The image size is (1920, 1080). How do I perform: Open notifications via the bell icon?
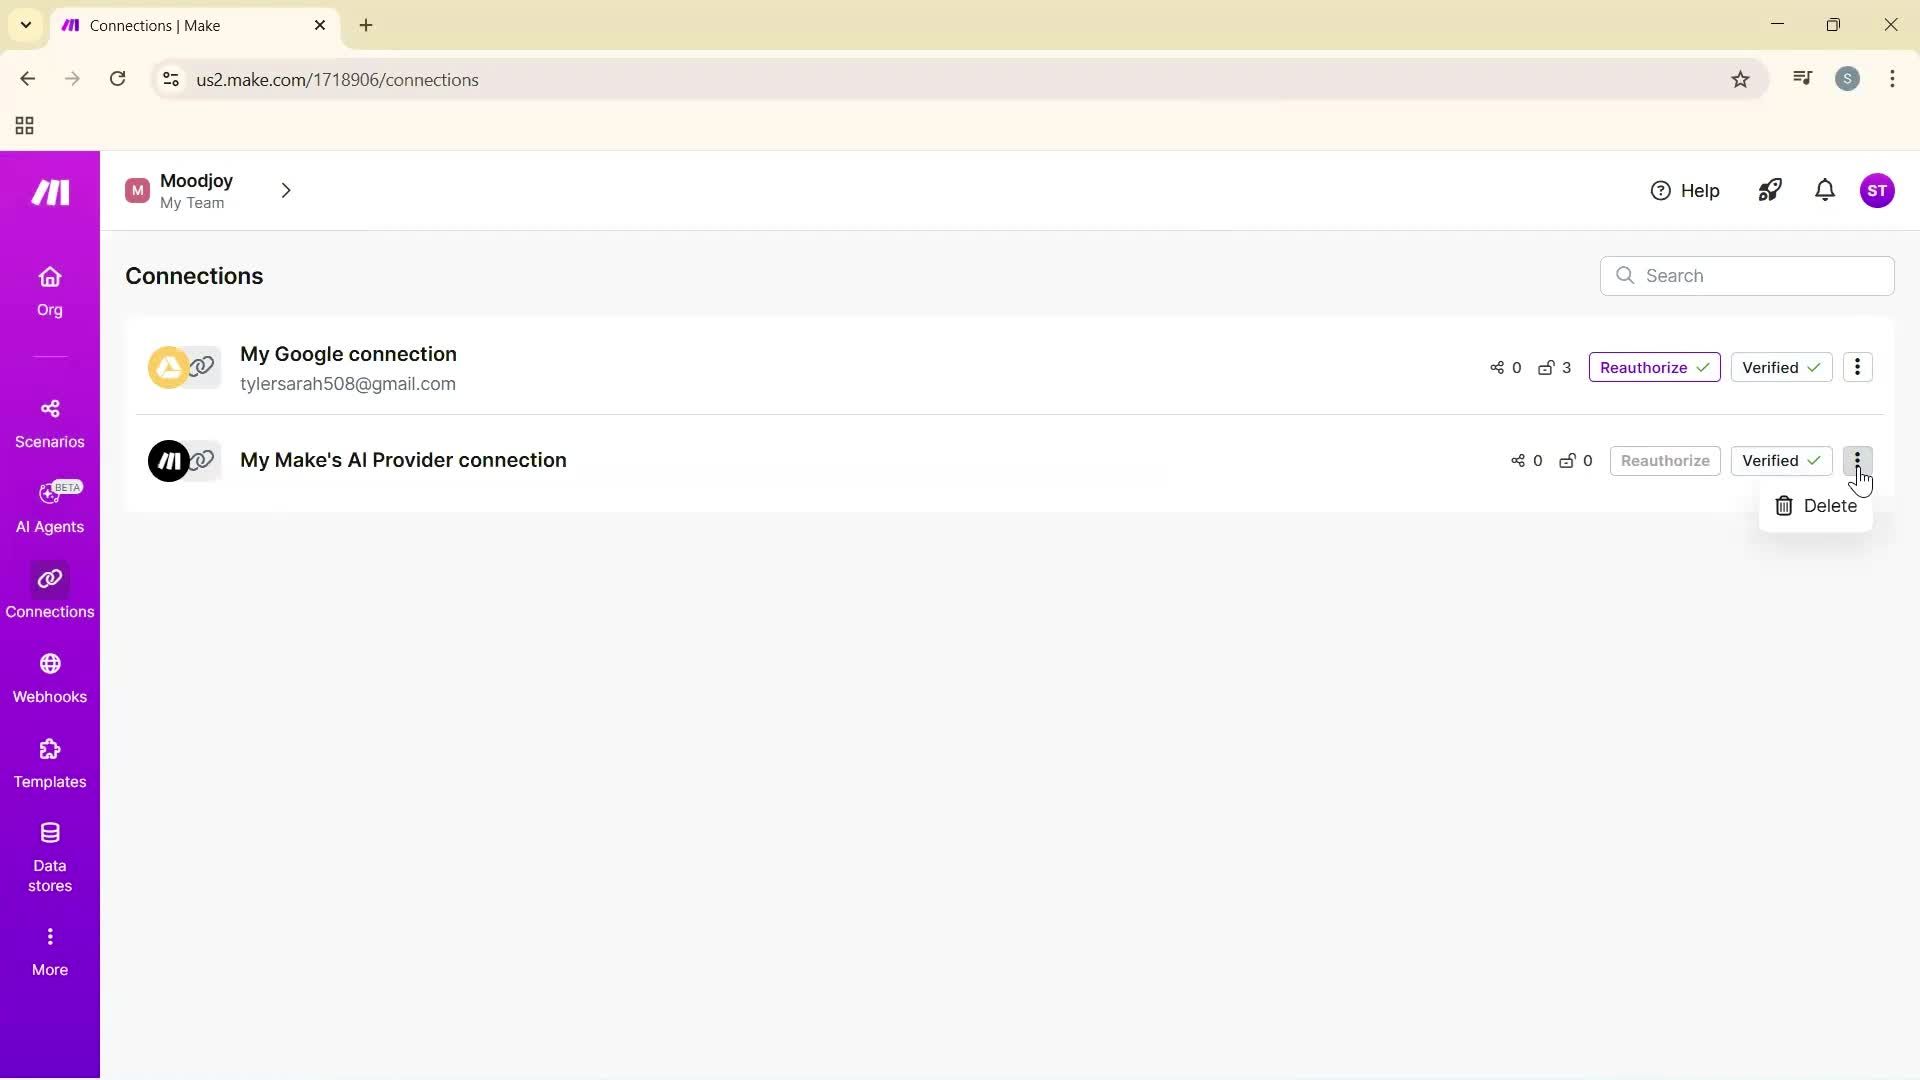(x=1825, y=190)
